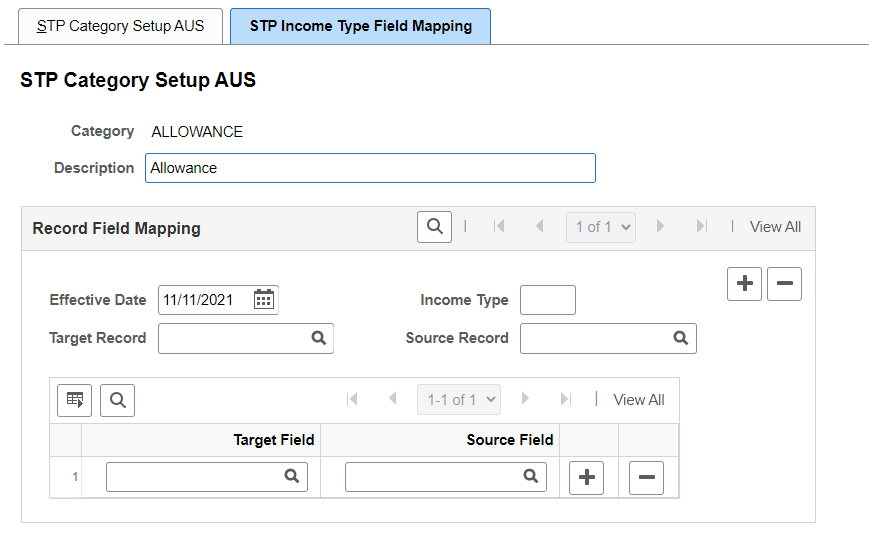Click View All link in field grid
Image resolution: width=869 pixels, height=534 pixels.
[638, 400]
